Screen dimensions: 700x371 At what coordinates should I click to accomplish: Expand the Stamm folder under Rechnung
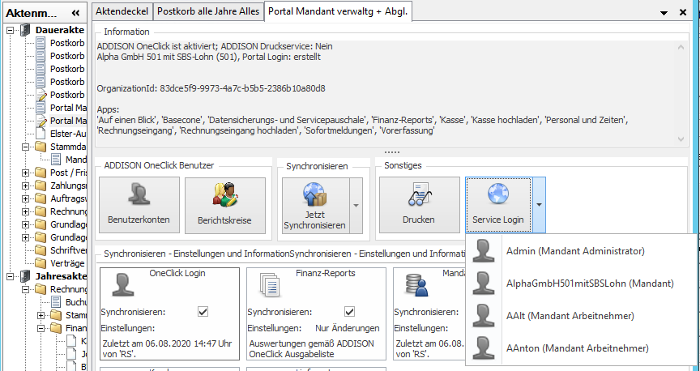(41, 315)
